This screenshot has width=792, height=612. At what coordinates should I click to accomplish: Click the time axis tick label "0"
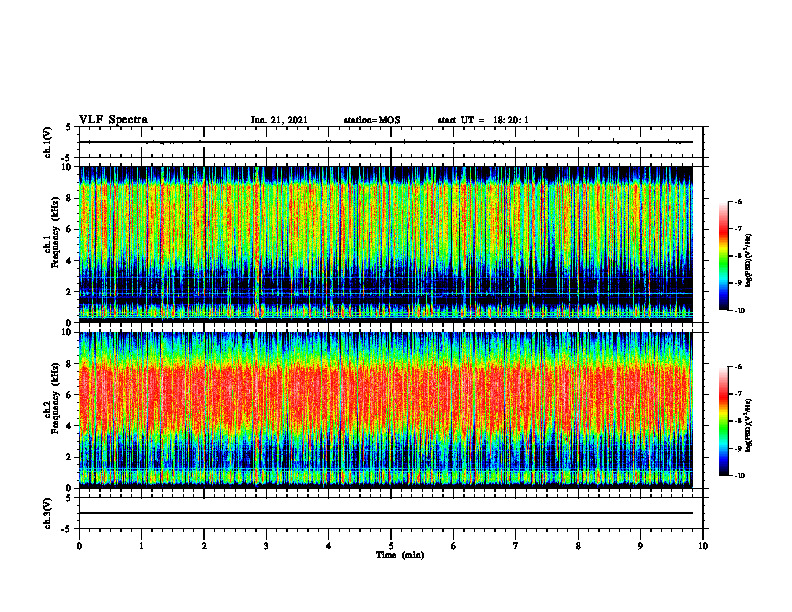79,546
